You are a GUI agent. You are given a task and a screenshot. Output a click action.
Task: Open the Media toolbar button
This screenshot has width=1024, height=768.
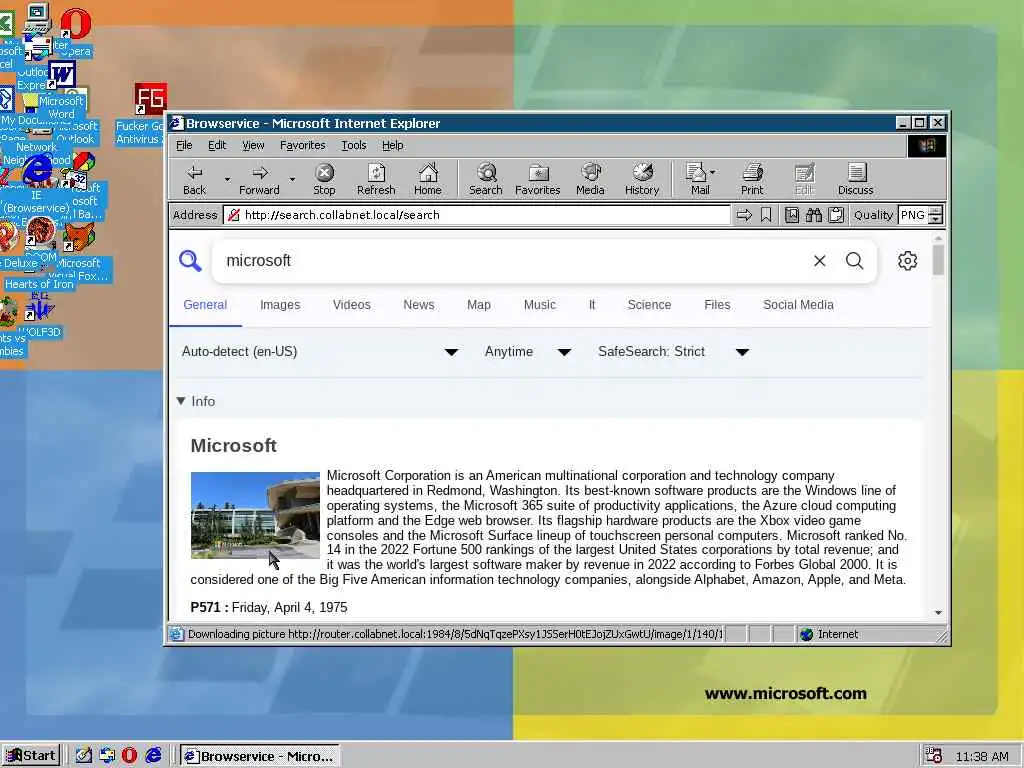coord(590,179)
